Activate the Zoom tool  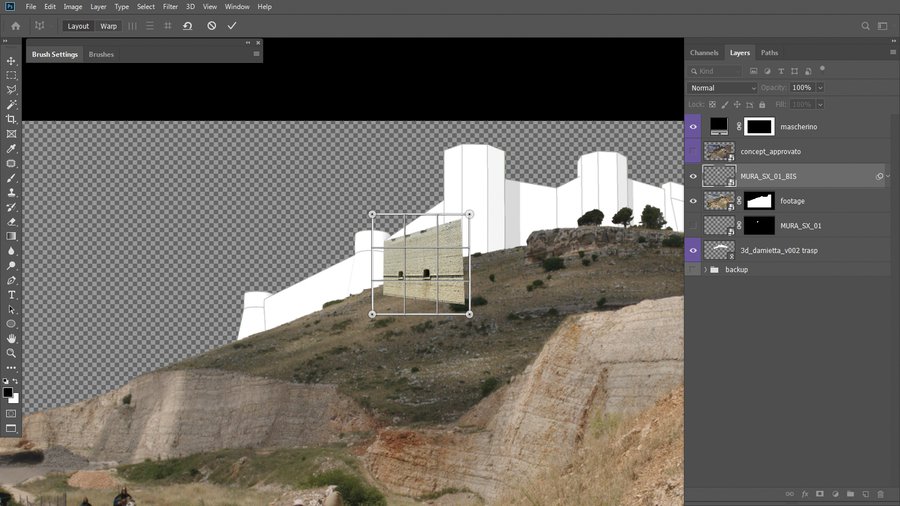(11, 353)
